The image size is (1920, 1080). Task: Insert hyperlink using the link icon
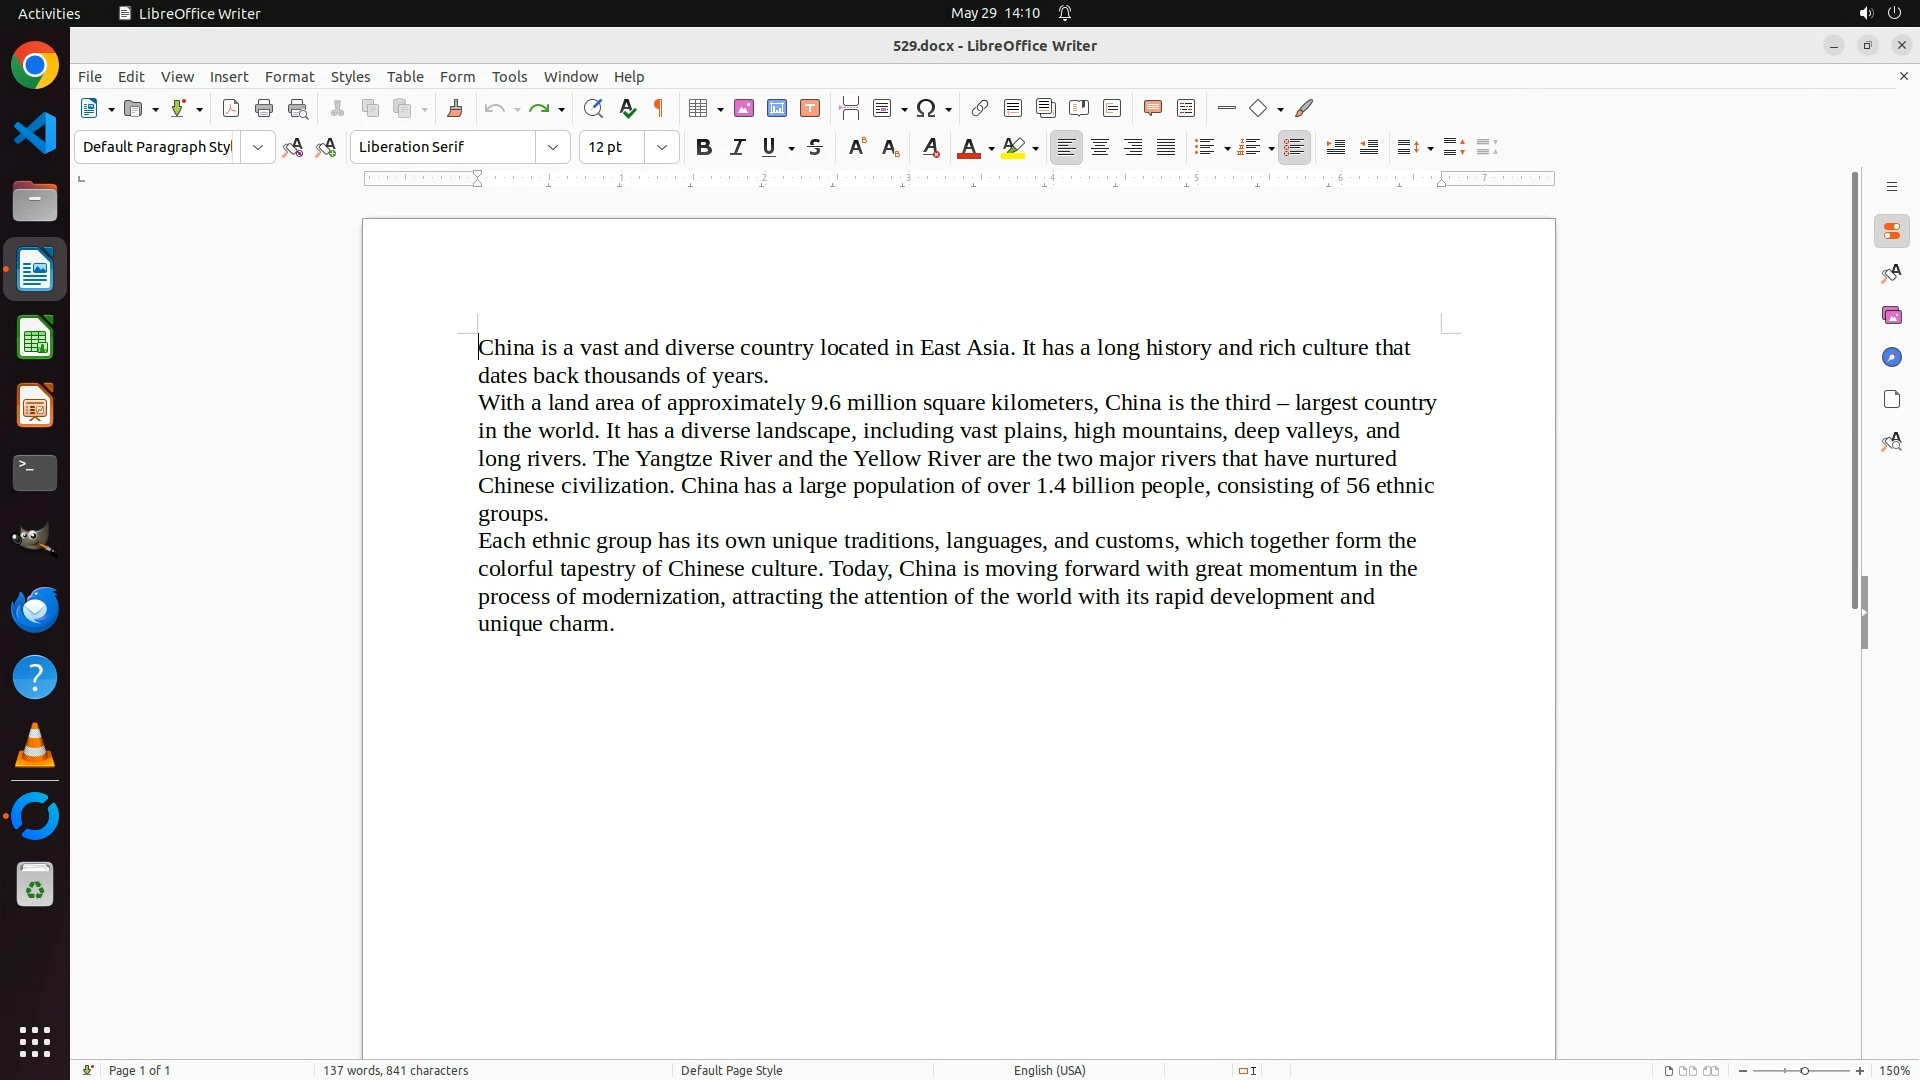tap(980, 108)
